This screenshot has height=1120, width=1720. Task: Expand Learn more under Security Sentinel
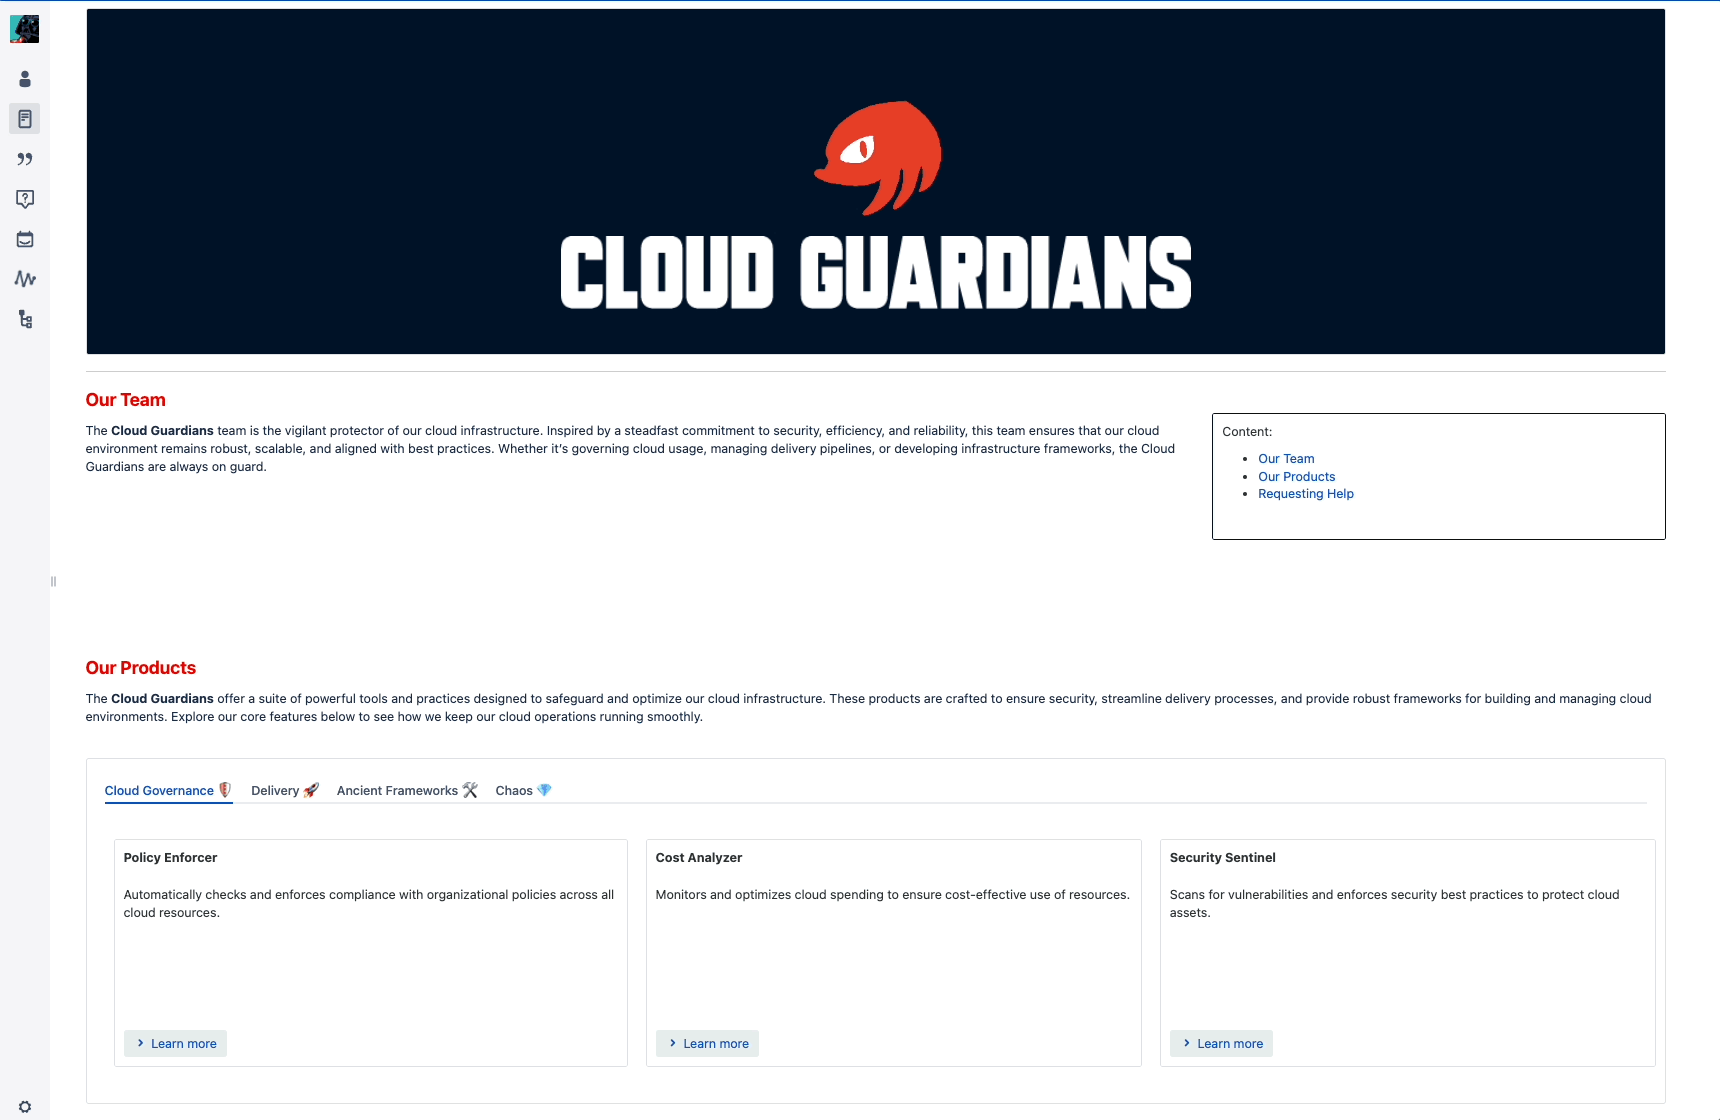tap(1222, 1043)
